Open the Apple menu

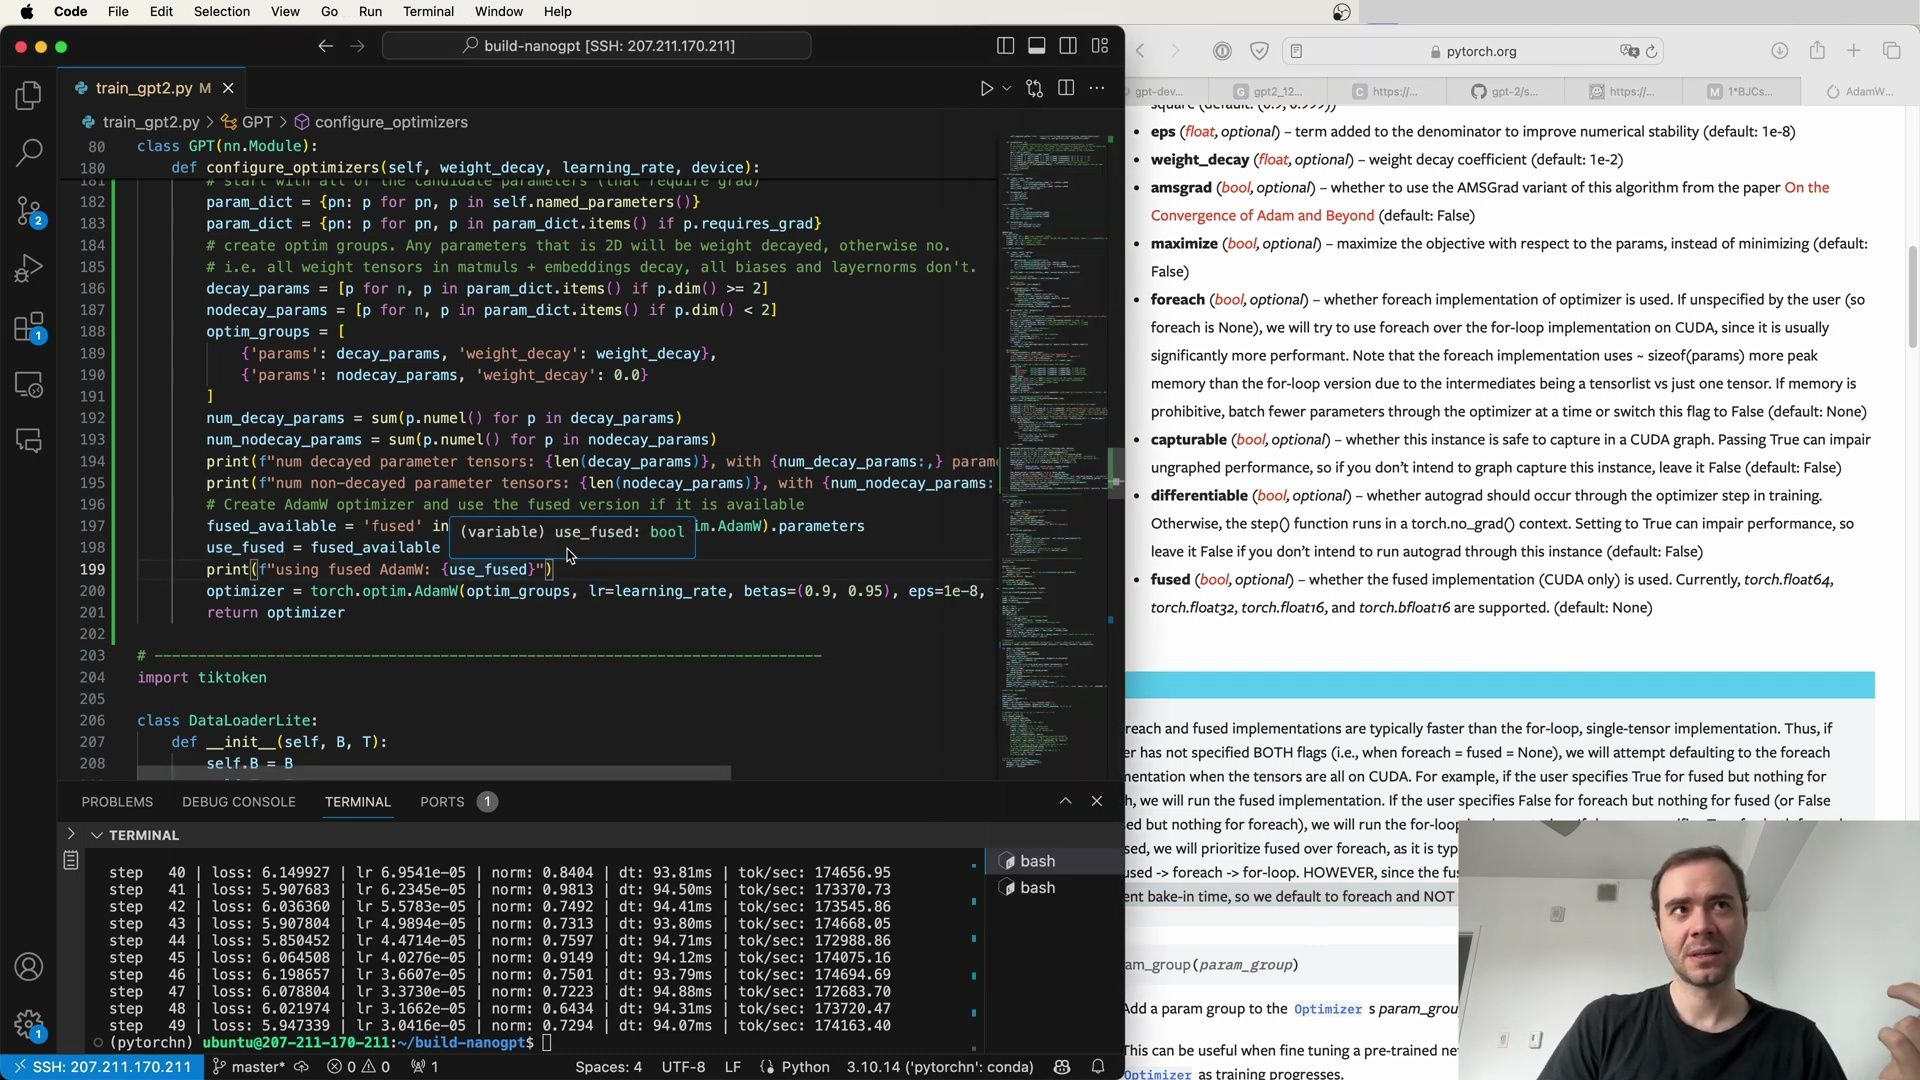click(27, 11)
